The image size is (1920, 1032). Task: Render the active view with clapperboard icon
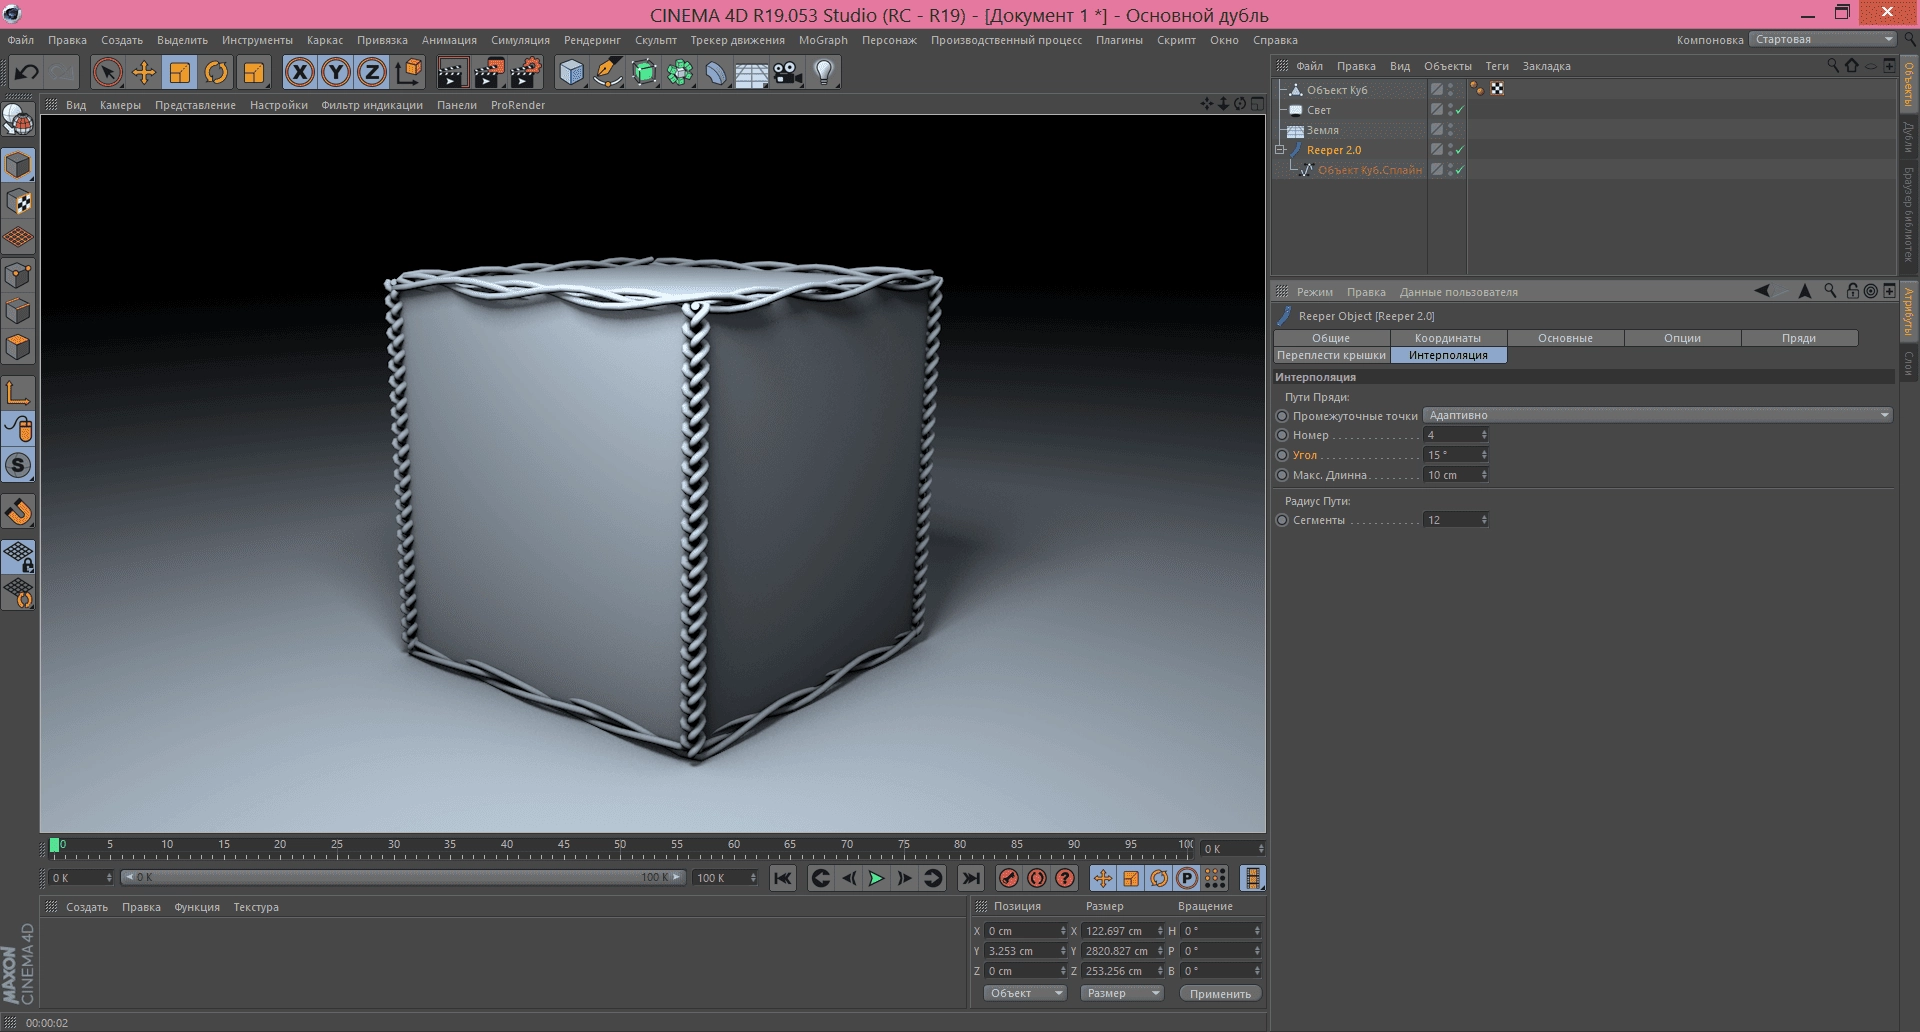pyautogui.click(x=452, y=72)
